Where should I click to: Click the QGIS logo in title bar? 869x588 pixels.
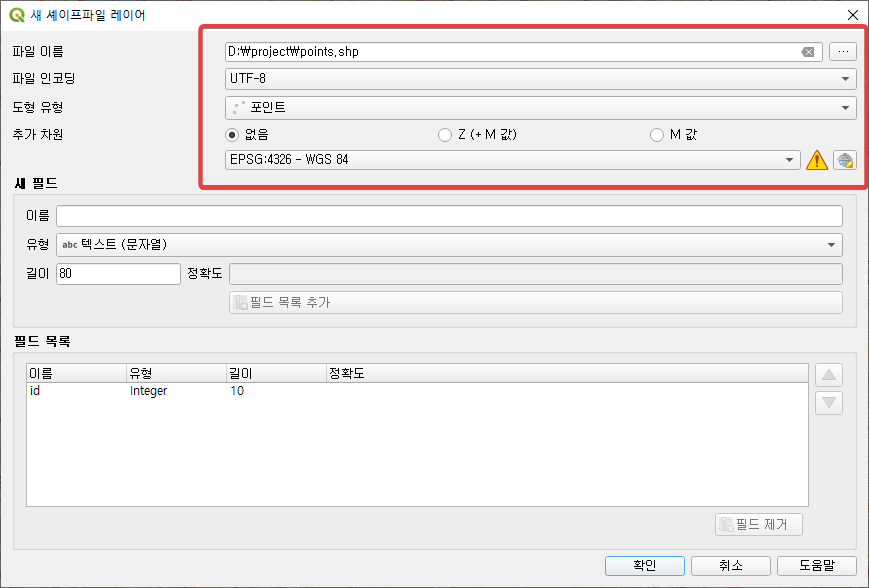16,15
